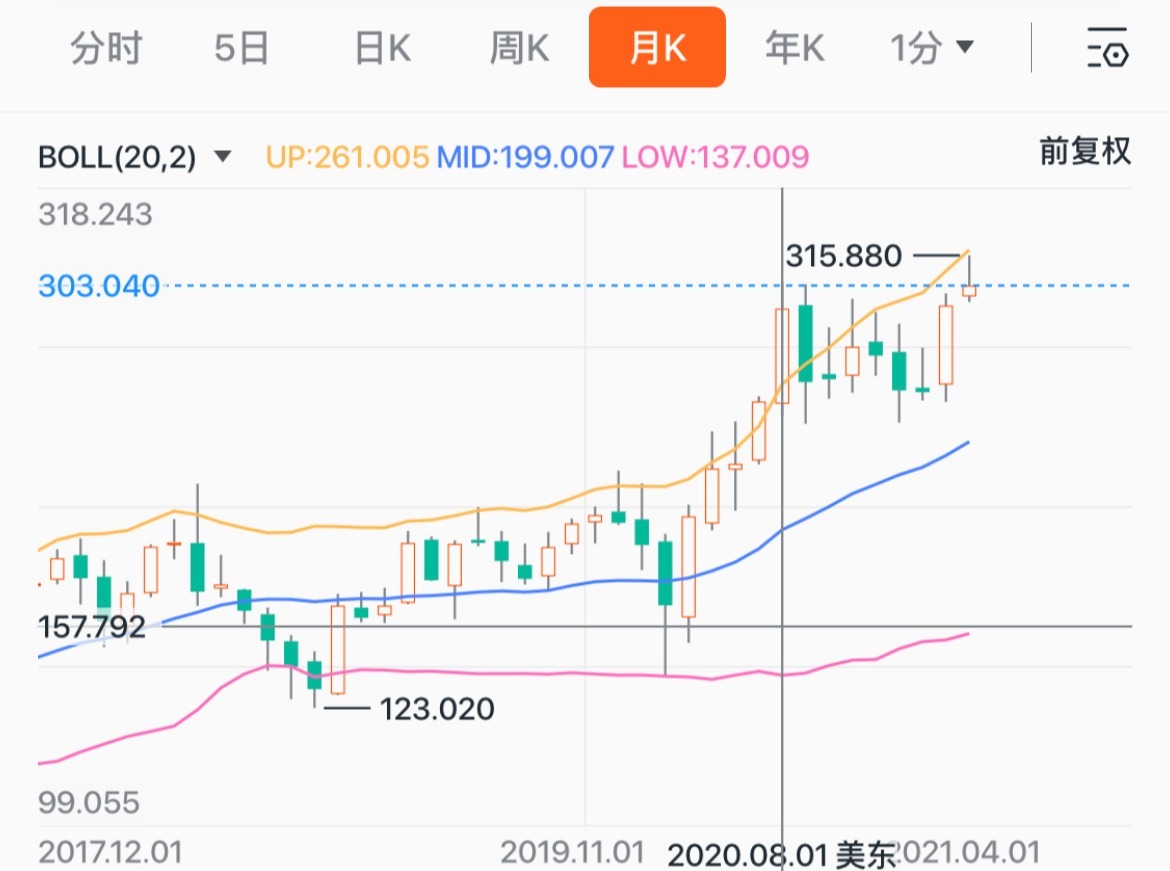Screen dimensions: 1170x871
Task: Click the 303.040 current price label
Action: point(99,287)
